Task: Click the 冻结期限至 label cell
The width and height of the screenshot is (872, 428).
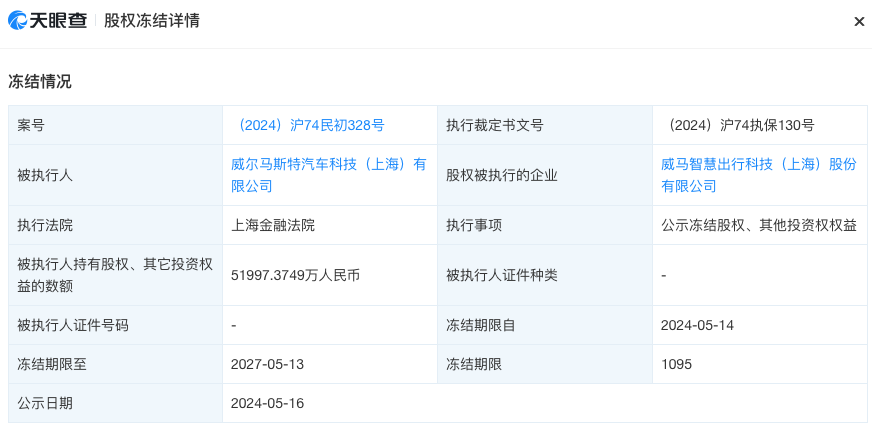Action: coord(116,364)
